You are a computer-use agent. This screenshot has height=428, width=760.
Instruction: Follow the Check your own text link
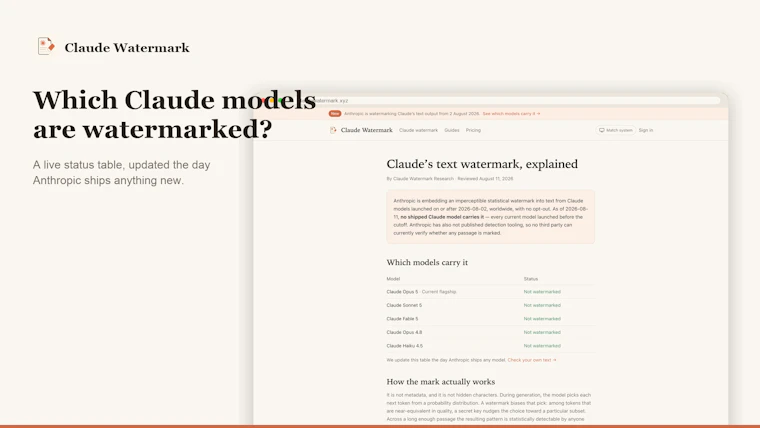[532, 360]
